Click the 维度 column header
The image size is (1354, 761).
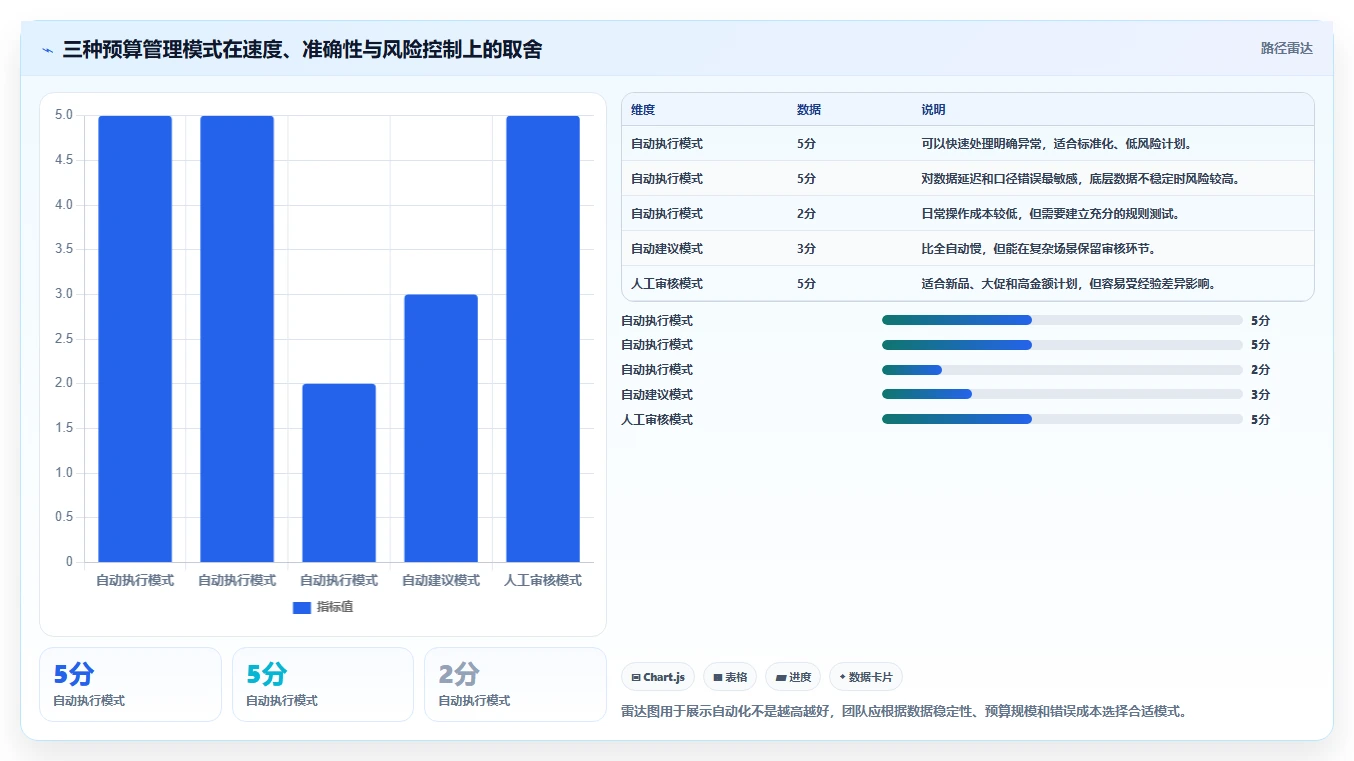(x=643, y=110)
